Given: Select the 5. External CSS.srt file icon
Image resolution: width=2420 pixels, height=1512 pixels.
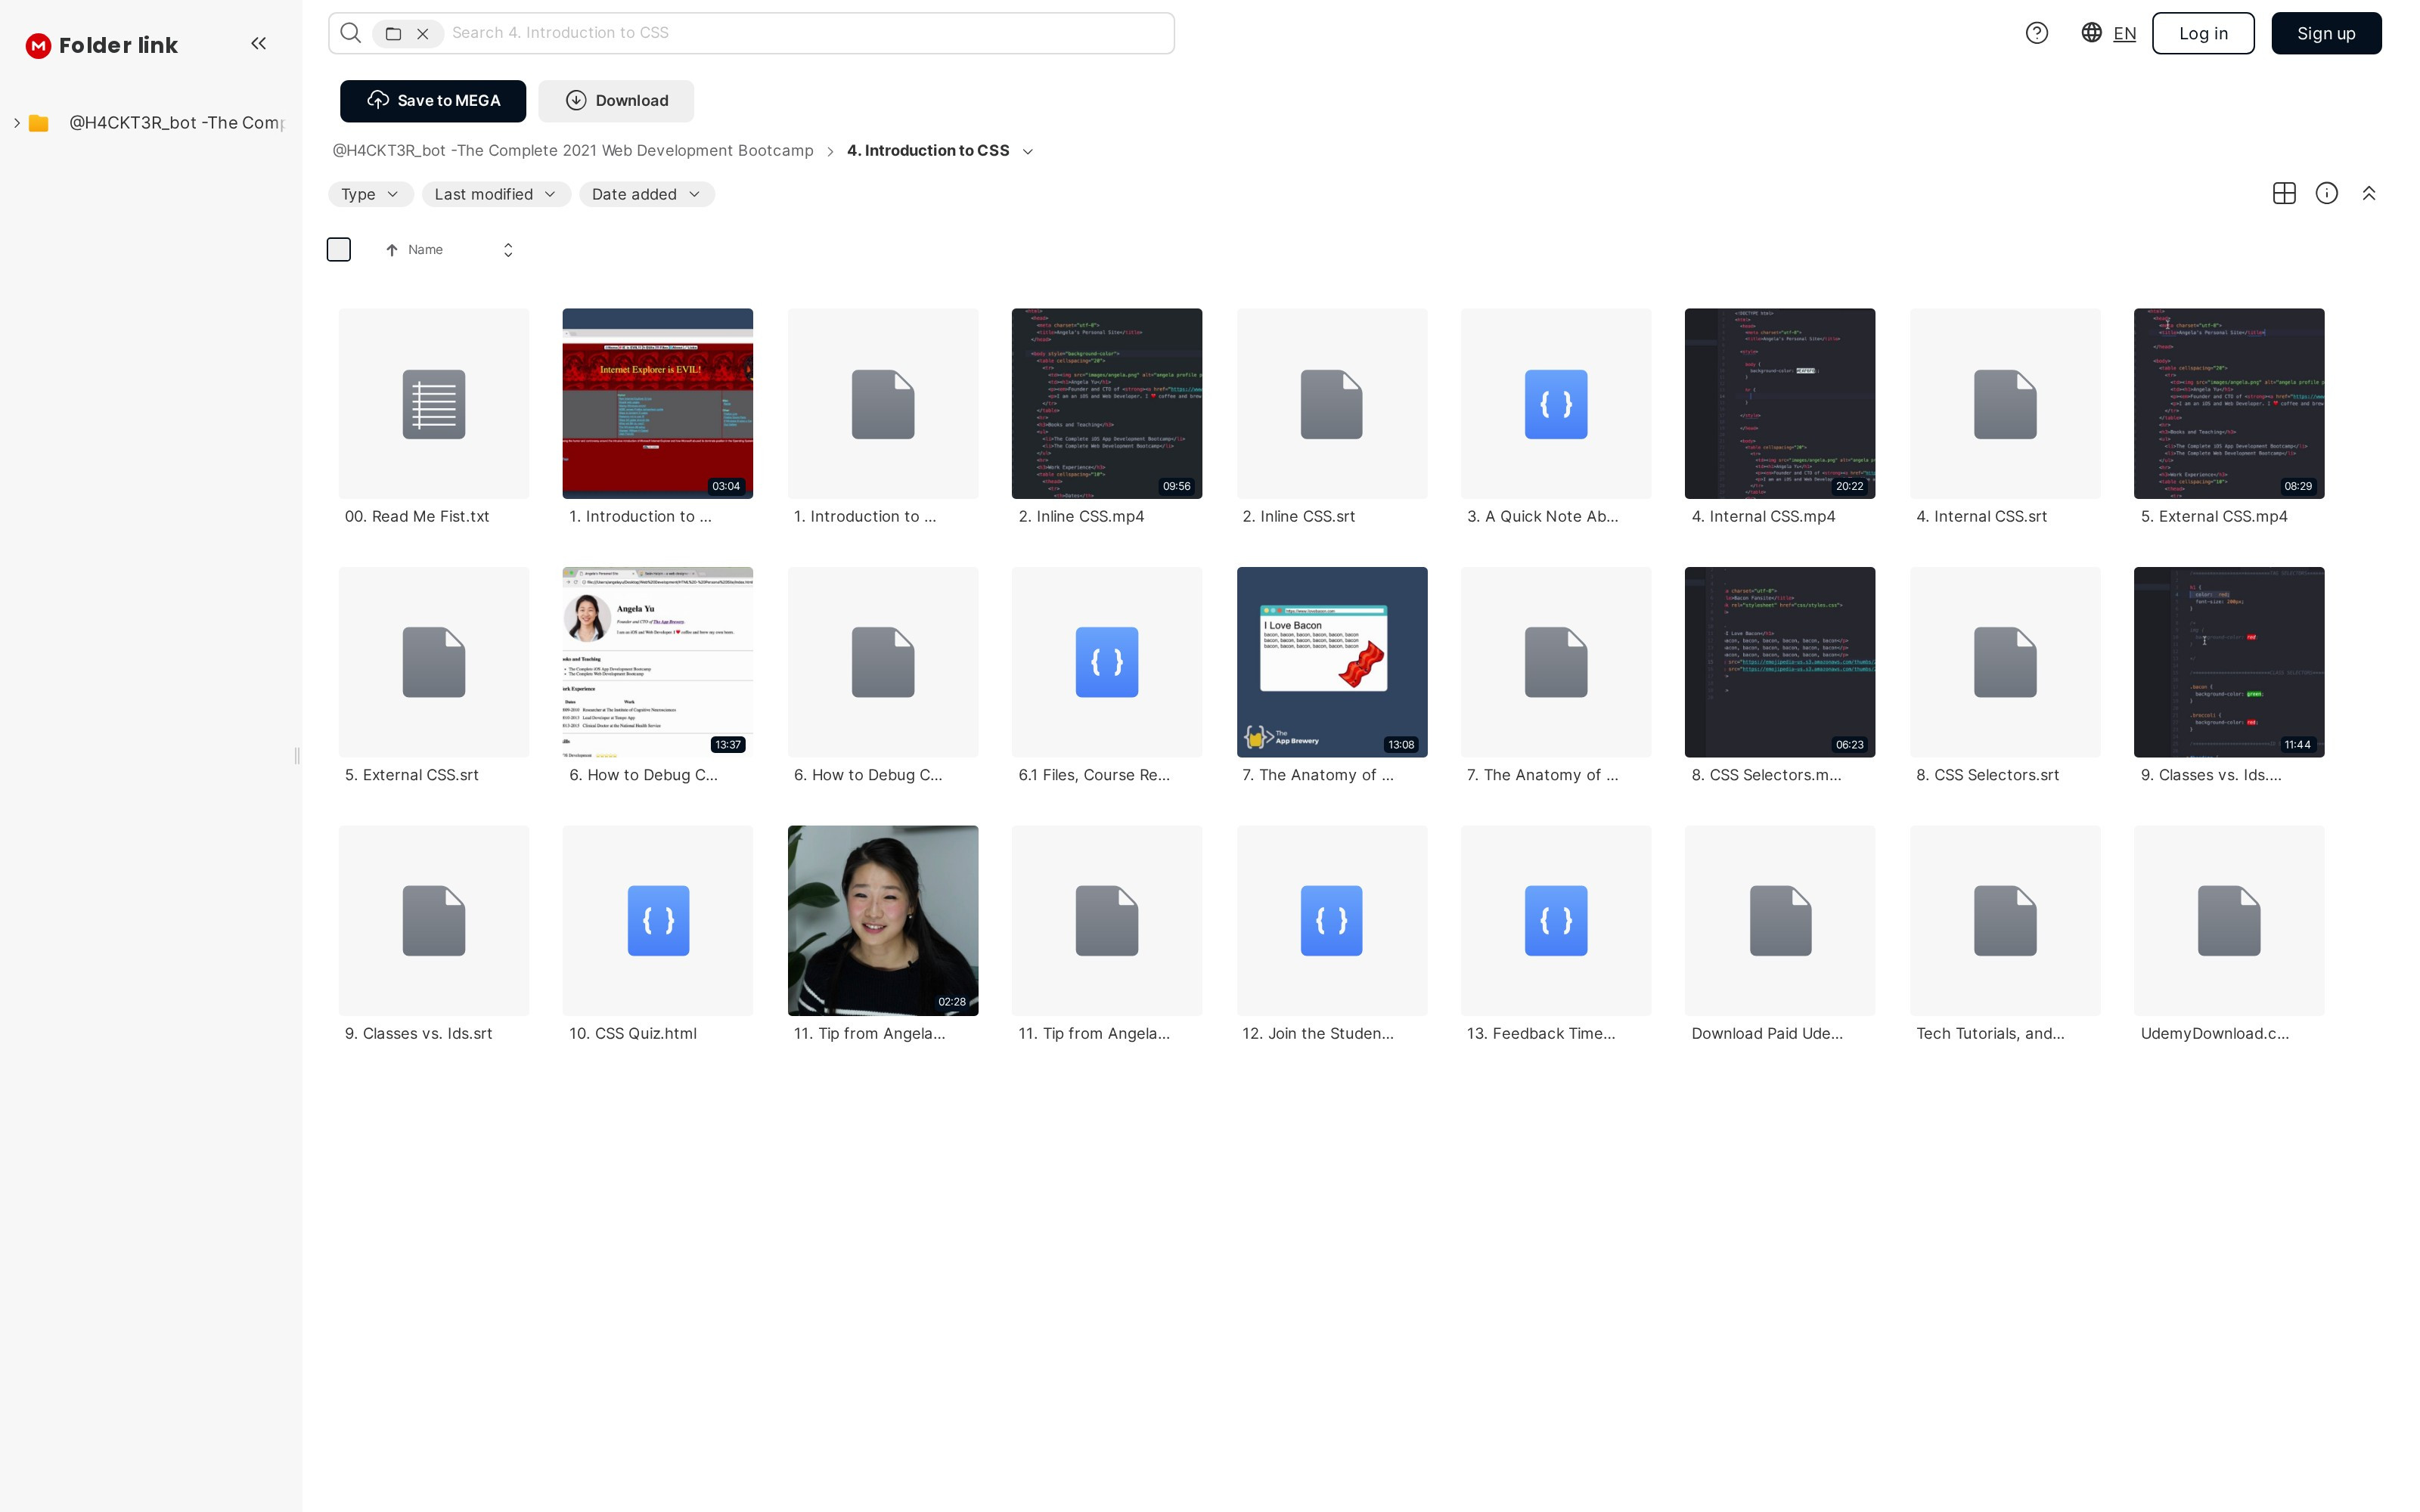Looking at the screenshot, I should 434,662.
